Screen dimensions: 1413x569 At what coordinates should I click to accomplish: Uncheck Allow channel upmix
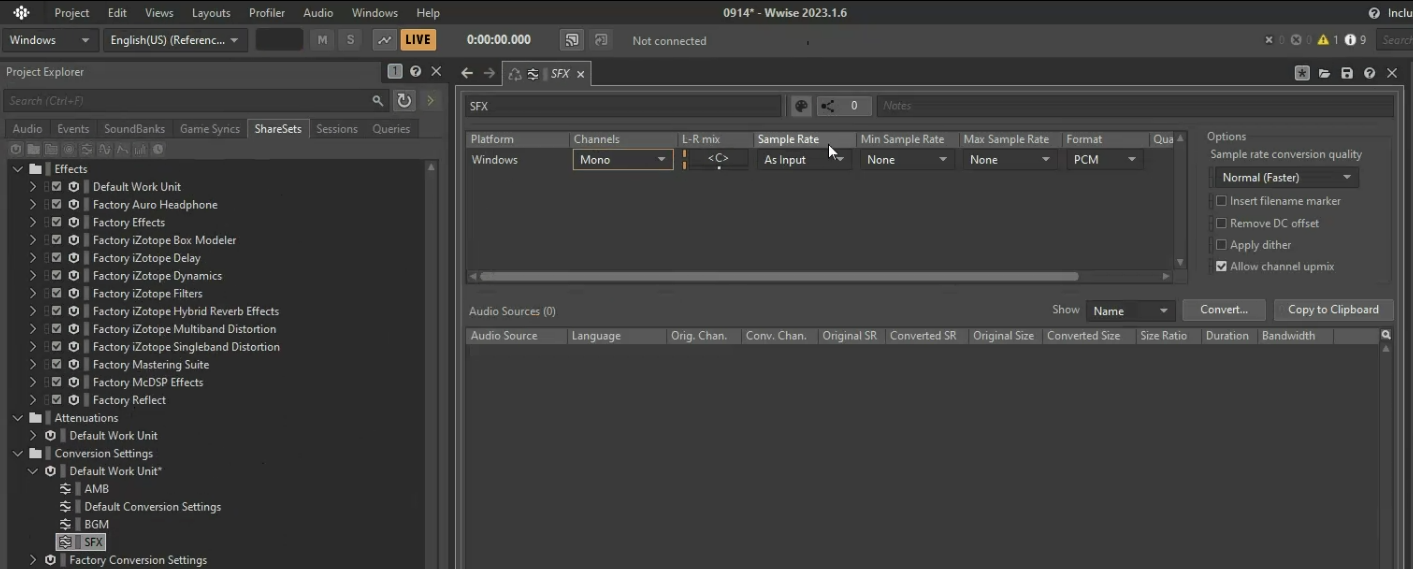pyautogui.click(x=1221, y=266)
